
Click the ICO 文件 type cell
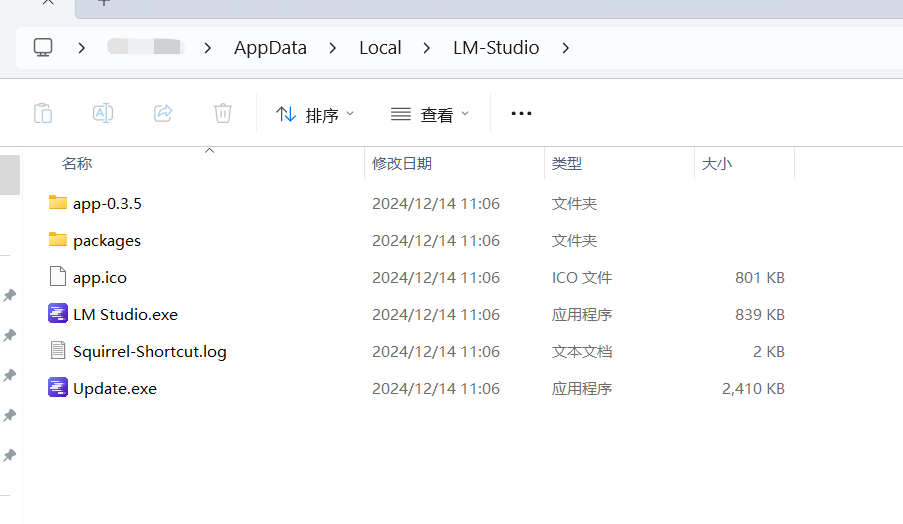click(582, 278)
